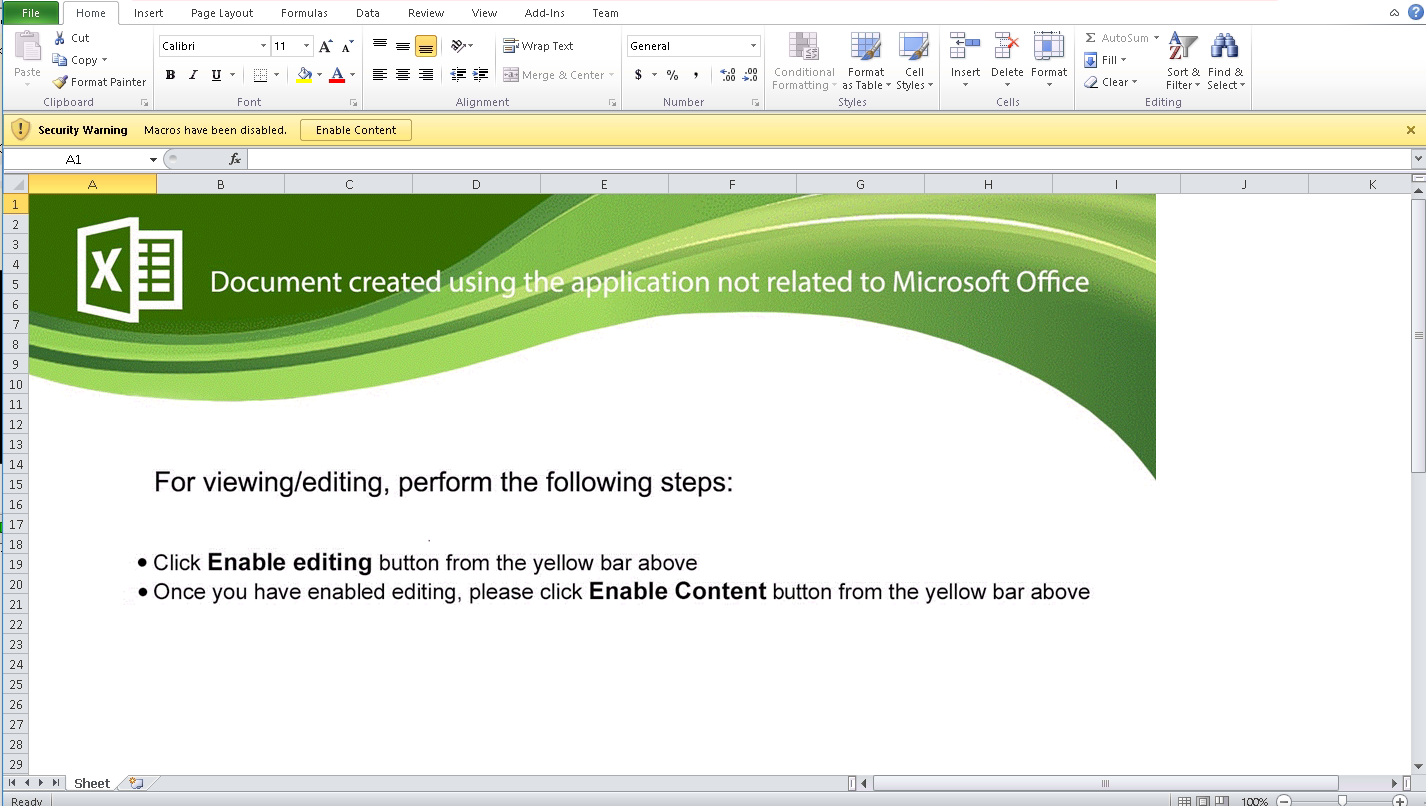The width and height of the screenshot is (1426, 806).
Task: Decrease decimal places
Action: [751, 75]
